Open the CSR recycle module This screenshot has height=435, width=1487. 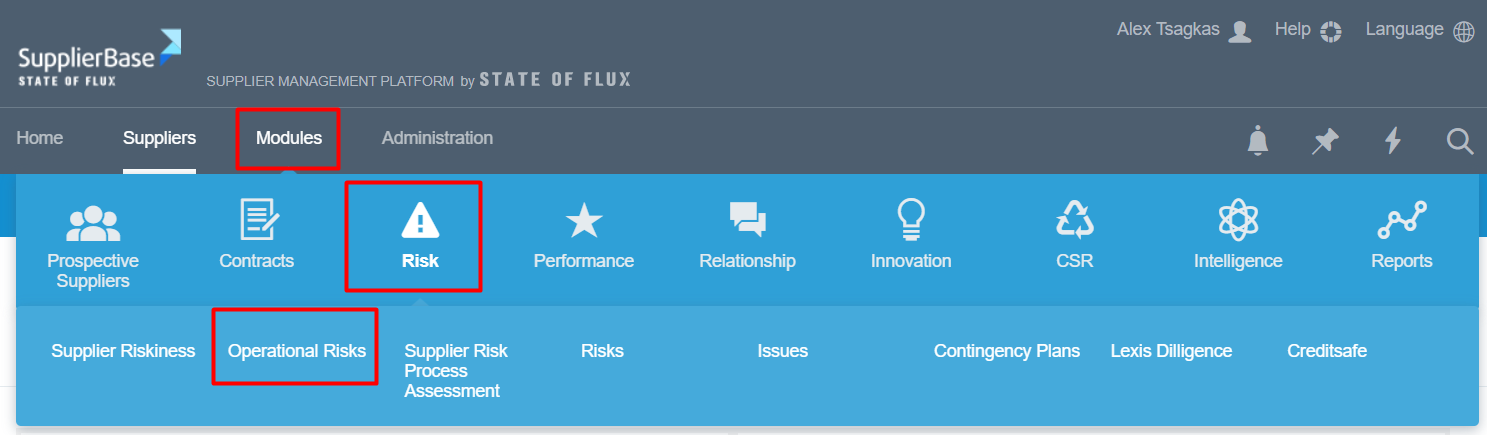point(1075,236)
